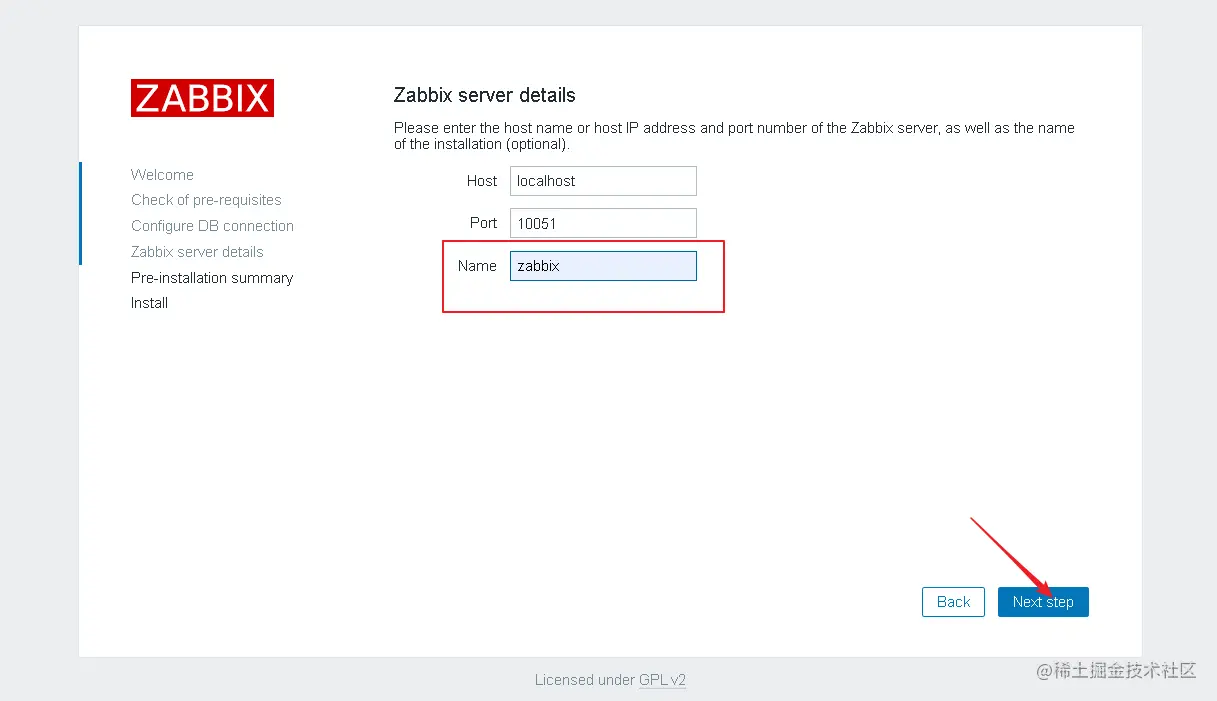This screenshot has height=701, width=1217.
Task: Click the Name field containing zabbix
Action: (603, 266)
